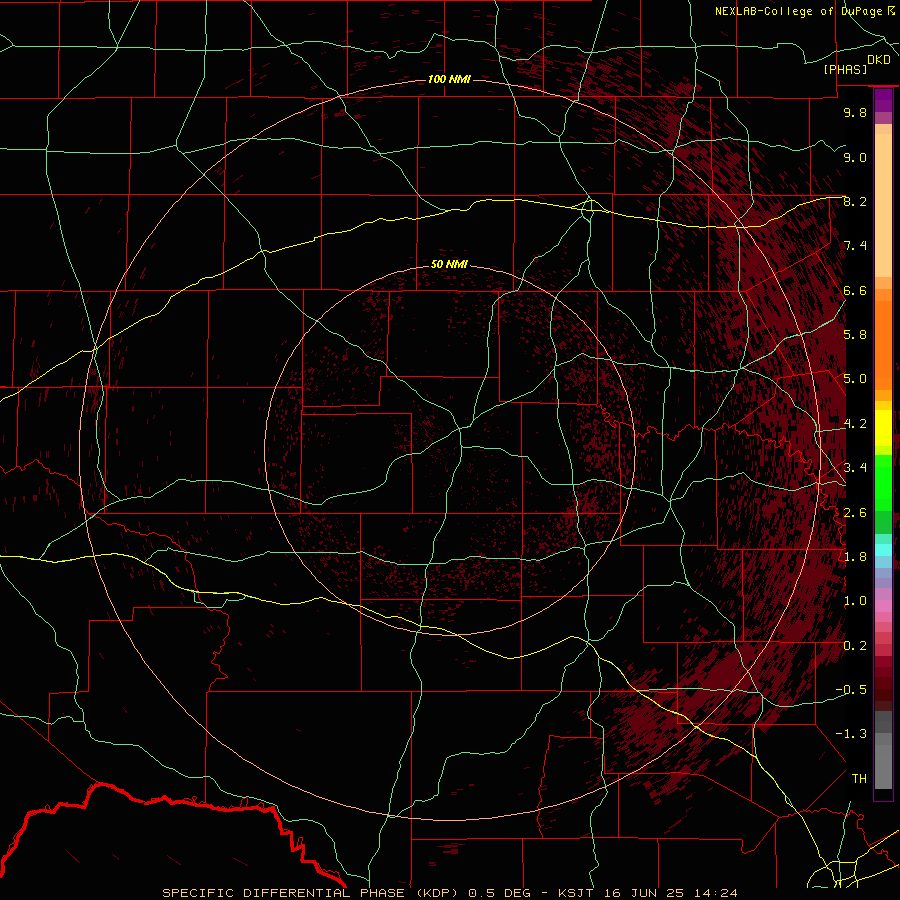The height and width of the screenshot is (900, 900).
Task: Click the 5.0 scale value
Action: (855, 379)
